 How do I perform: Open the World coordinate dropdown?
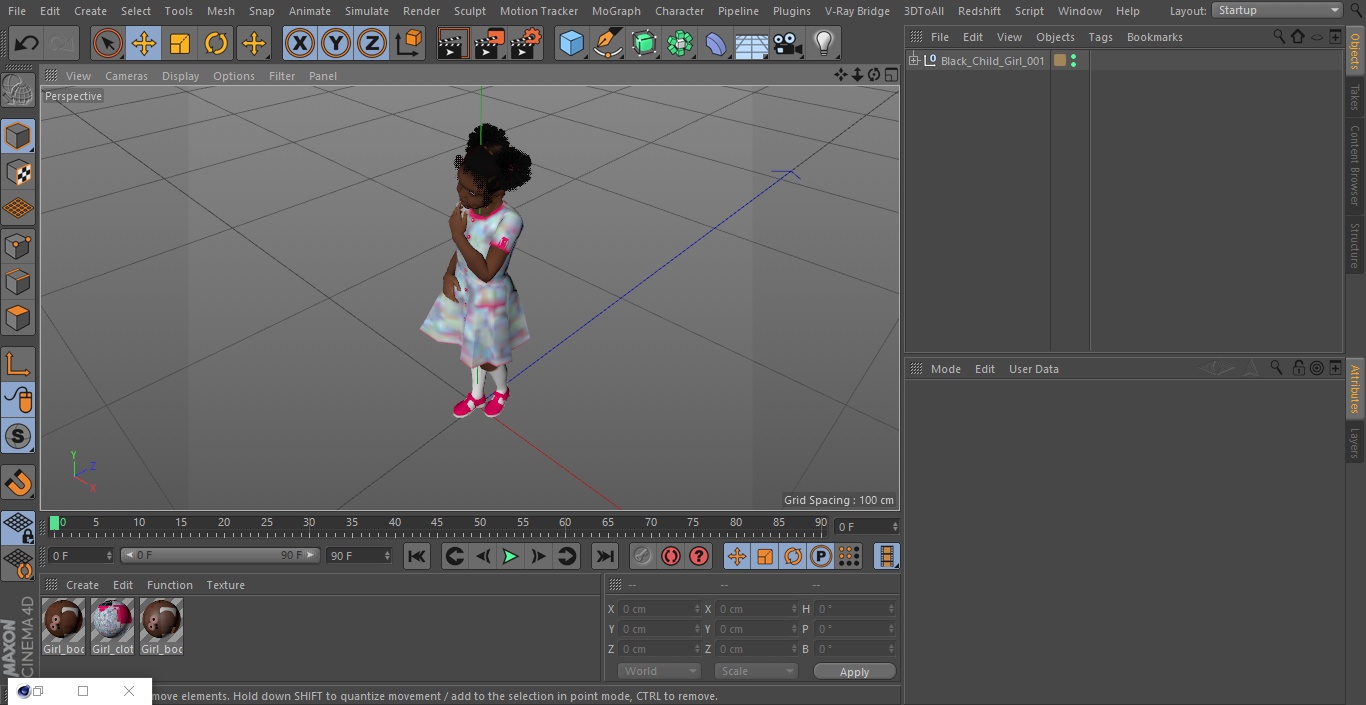659,671
